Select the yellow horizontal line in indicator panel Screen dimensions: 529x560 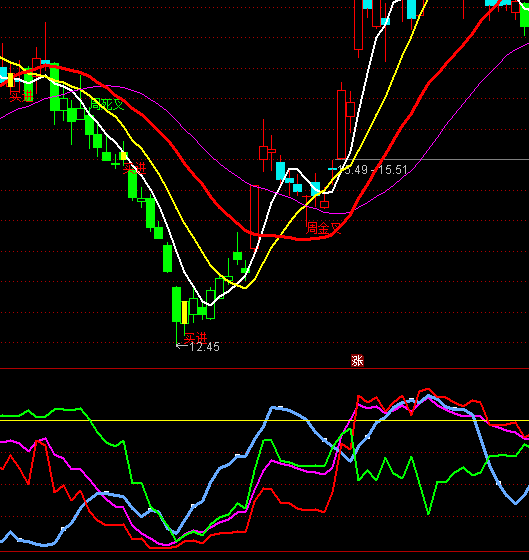tap(264, 420)
